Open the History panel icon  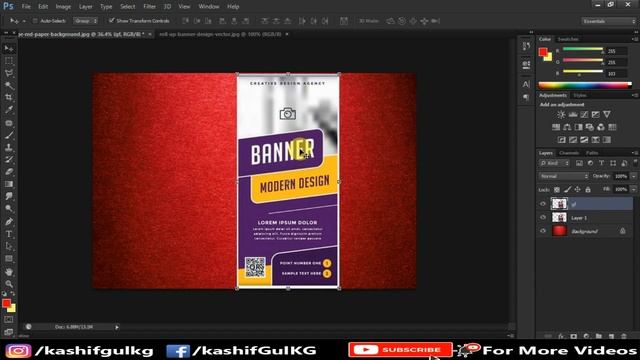coord(526,46)
